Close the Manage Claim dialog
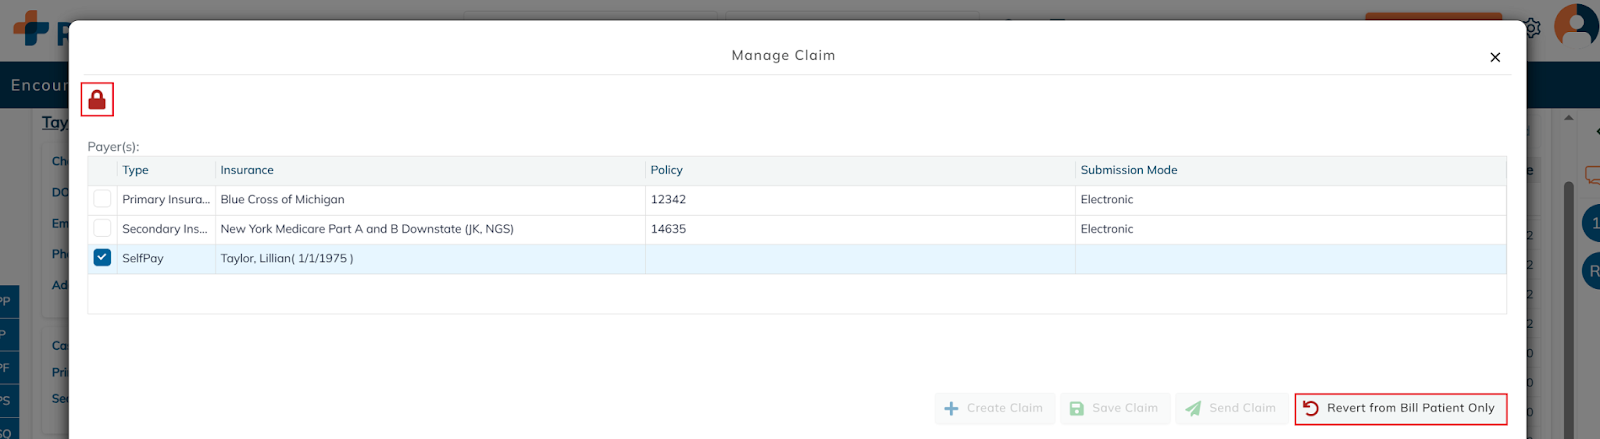1600x439 pixels. click(x=1495, y=57)
